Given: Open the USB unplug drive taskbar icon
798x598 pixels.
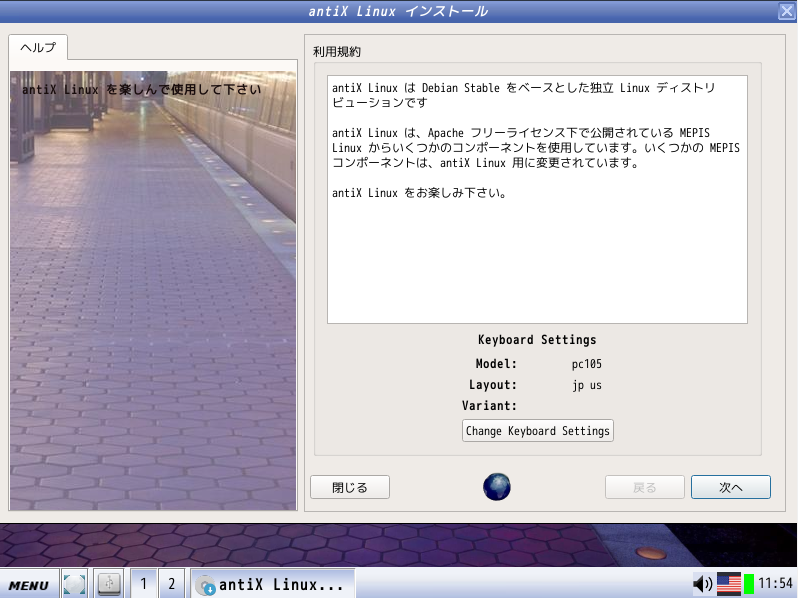Looking at the screenshot, I should [x=108, y=584].
